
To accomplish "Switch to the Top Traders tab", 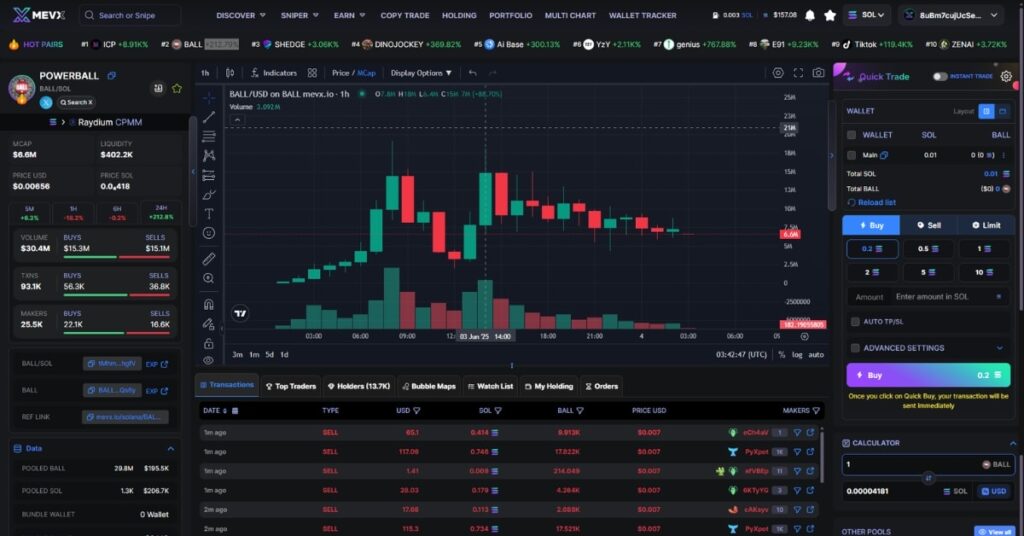I will pos(291,386).
